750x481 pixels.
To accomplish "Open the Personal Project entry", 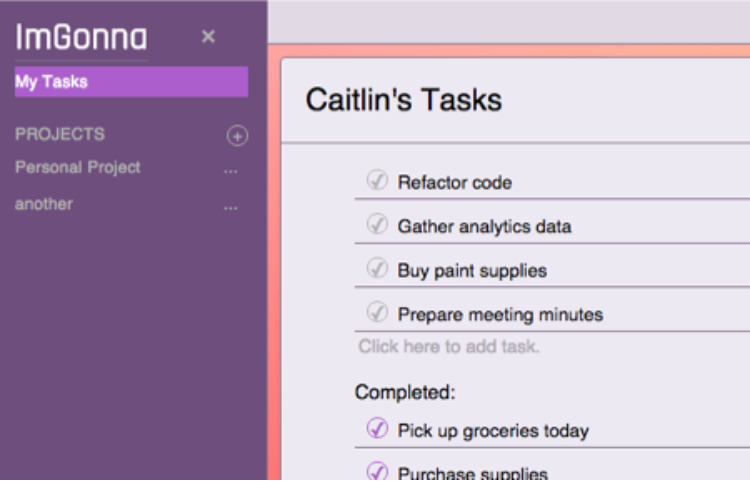I will 78,167.
